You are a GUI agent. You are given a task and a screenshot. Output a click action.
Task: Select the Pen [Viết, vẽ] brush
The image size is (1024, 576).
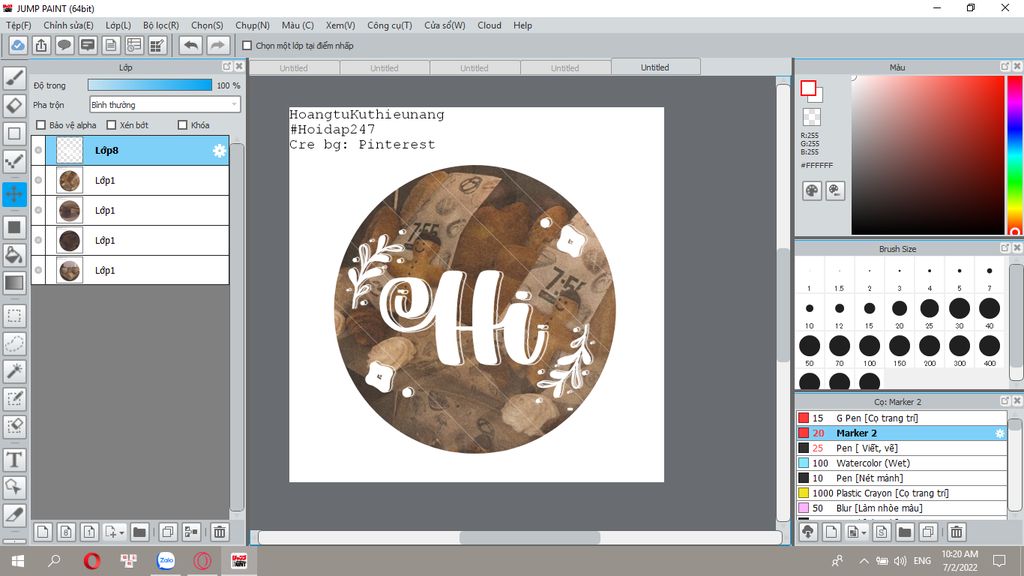(901, 448)
